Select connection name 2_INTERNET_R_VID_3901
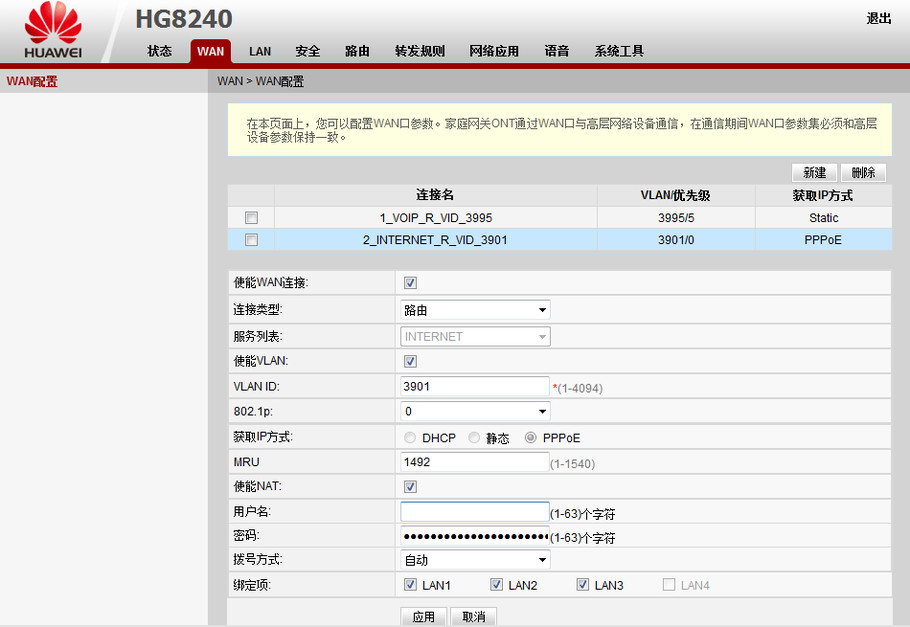Viewport: 910px width, 627px height. tap(435, 240)
